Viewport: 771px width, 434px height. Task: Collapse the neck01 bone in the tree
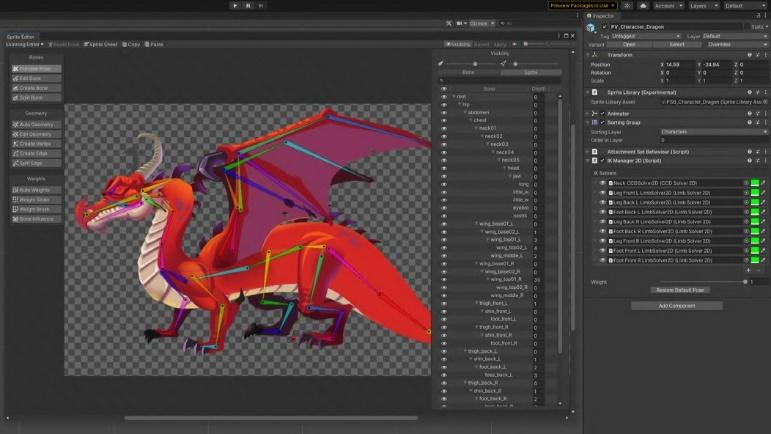pos(476,128)
